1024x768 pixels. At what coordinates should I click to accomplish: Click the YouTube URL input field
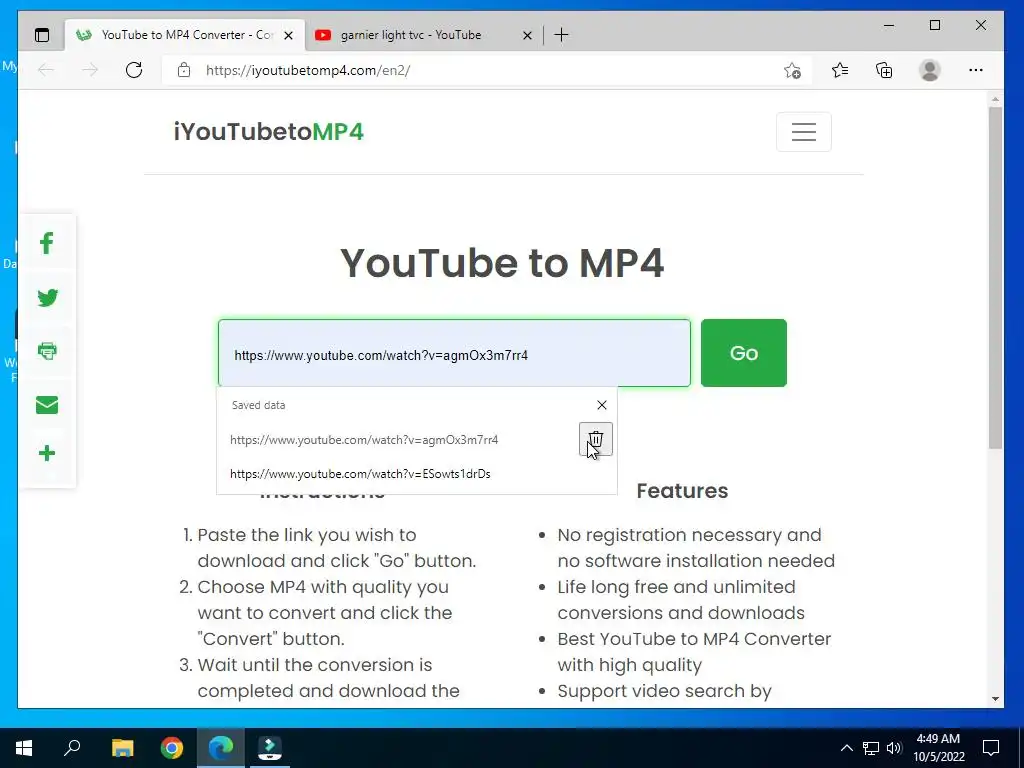455,353
